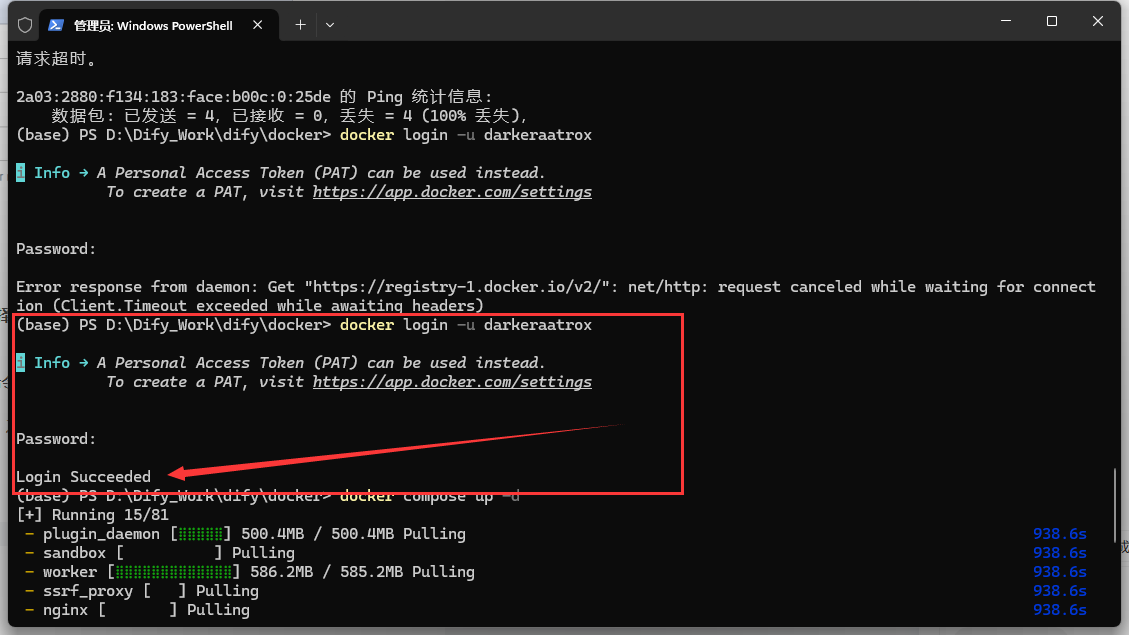The width and height of the screenshot is (1129, 635).
Task: Click the arrow symbol after the second Info label
Action: pos(83,362)
